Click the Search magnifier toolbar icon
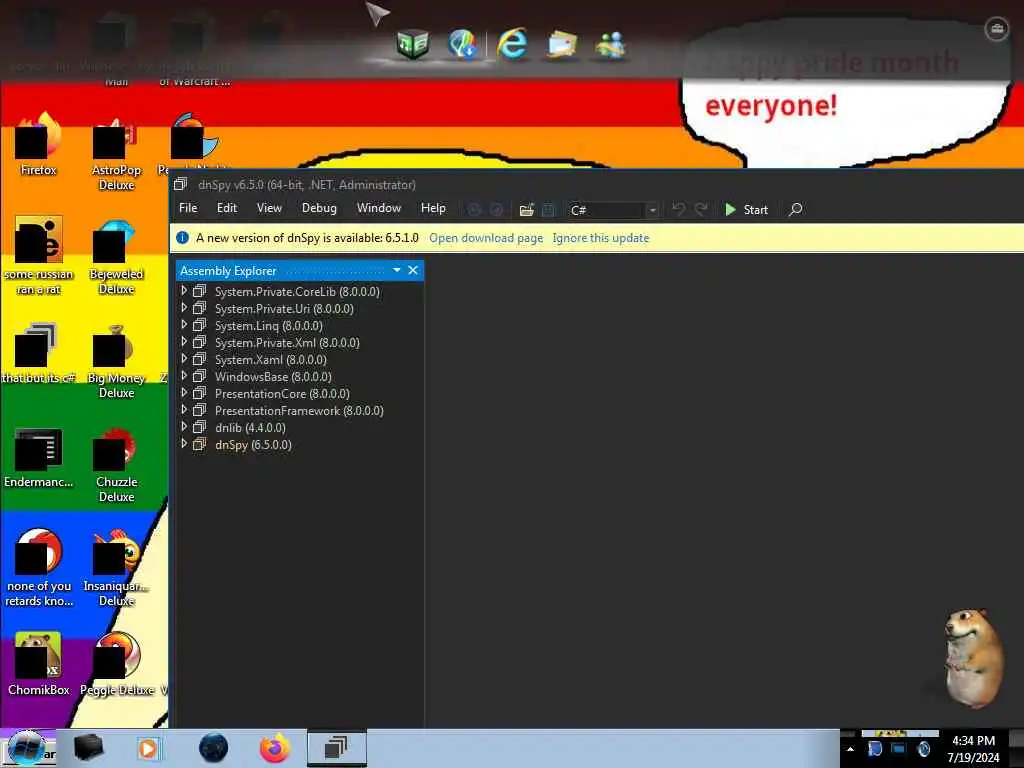 795,210
